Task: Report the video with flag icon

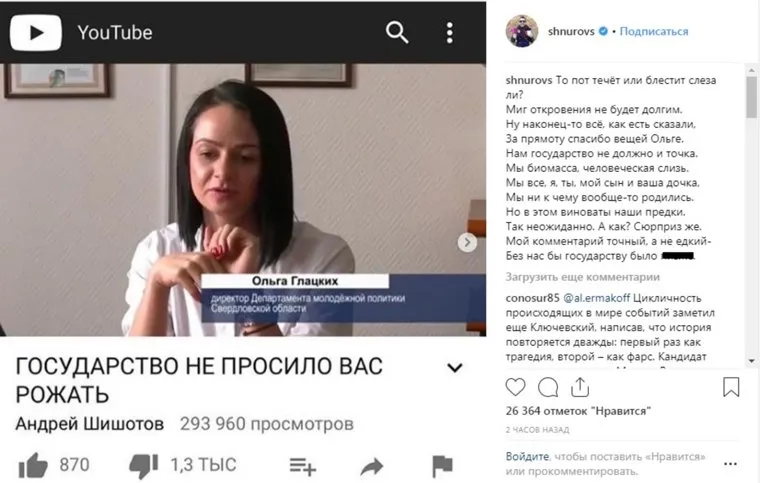Action: 442,467
